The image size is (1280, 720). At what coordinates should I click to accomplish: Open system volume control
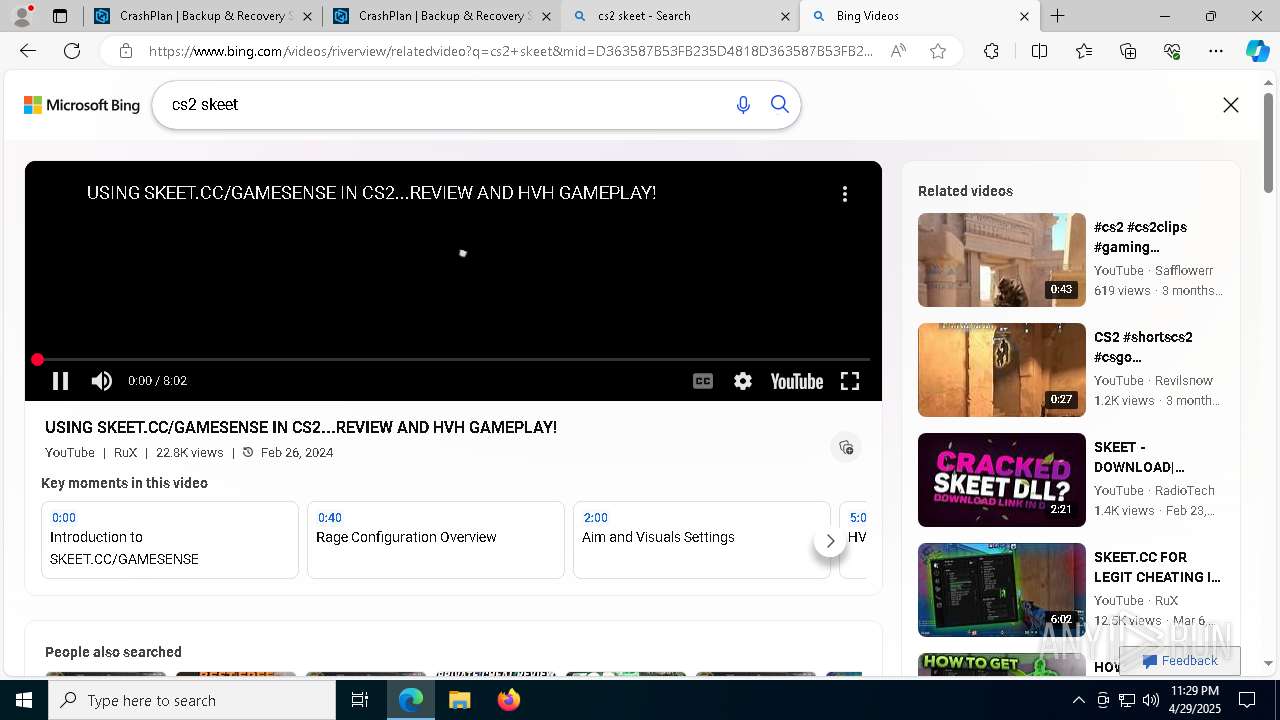point(1151,700)
